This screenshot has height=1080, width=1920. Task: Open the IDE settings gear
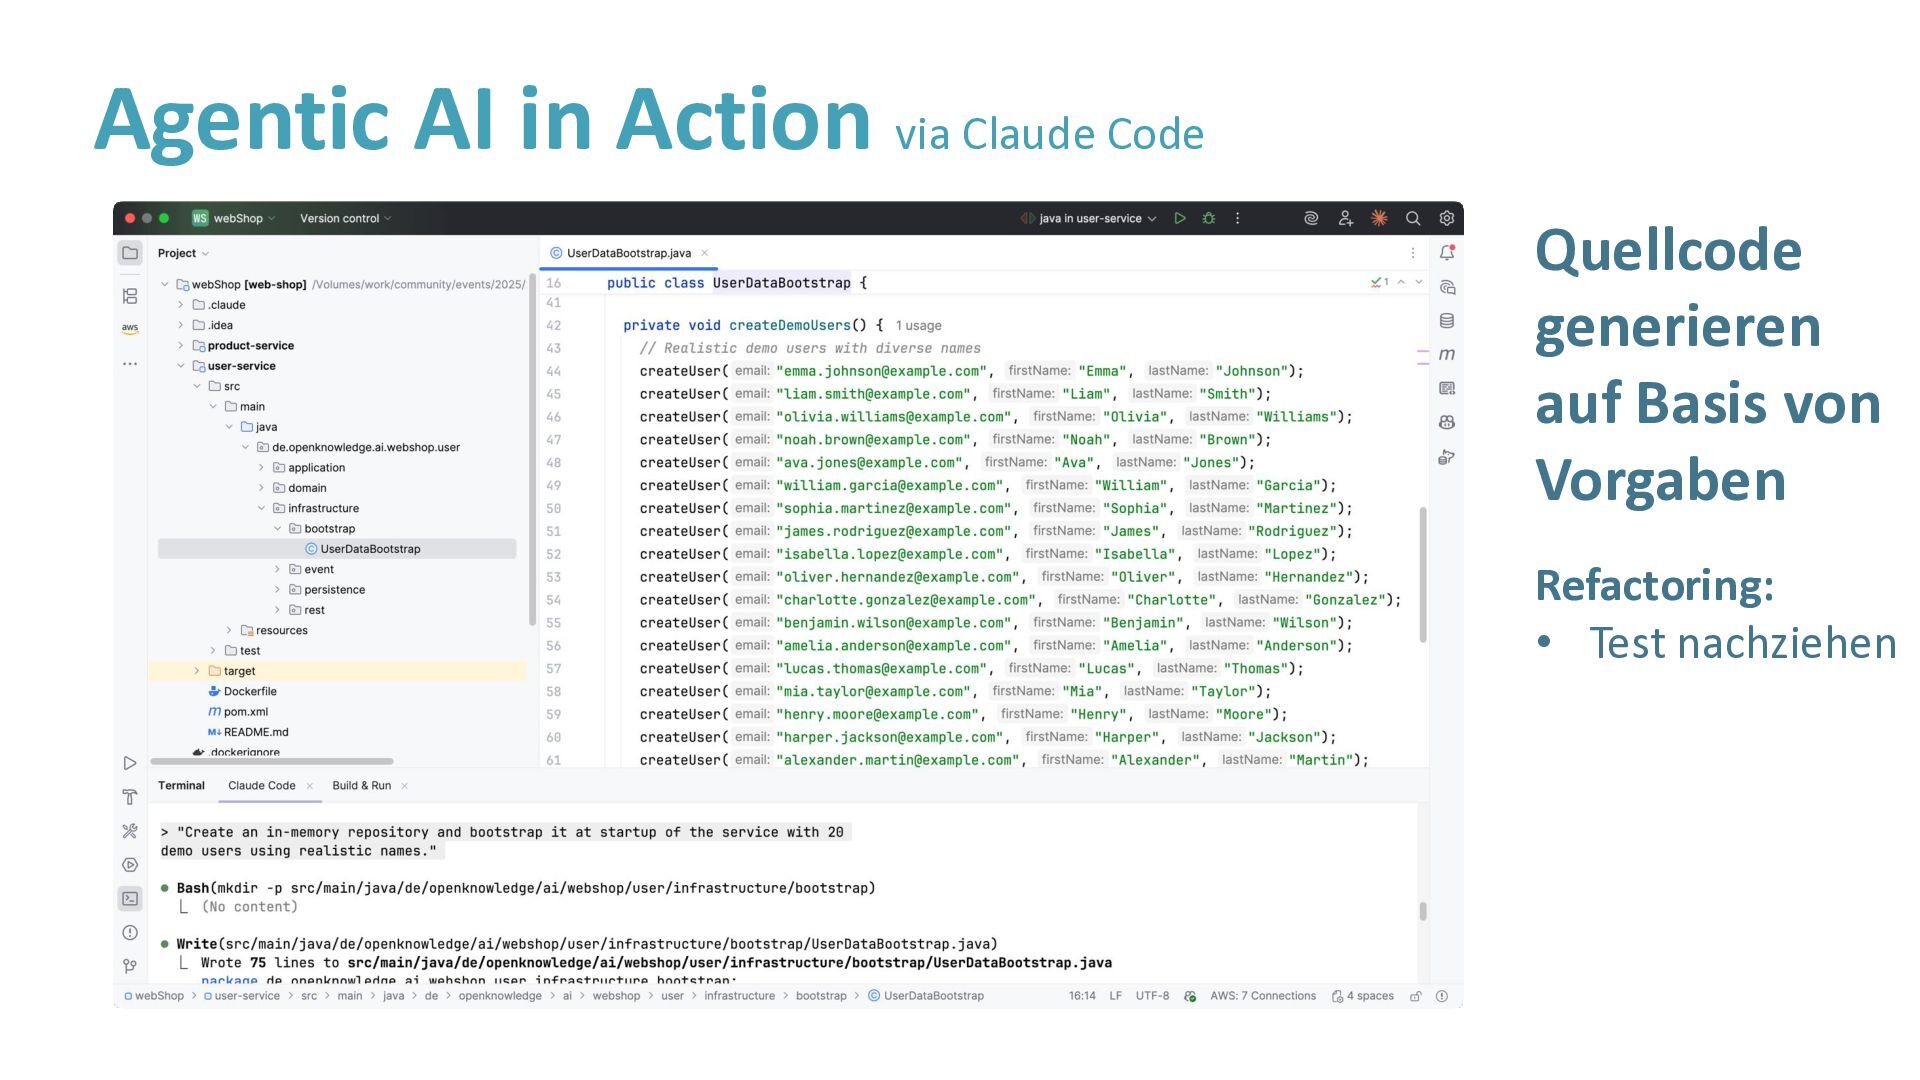coord(1447,218)
